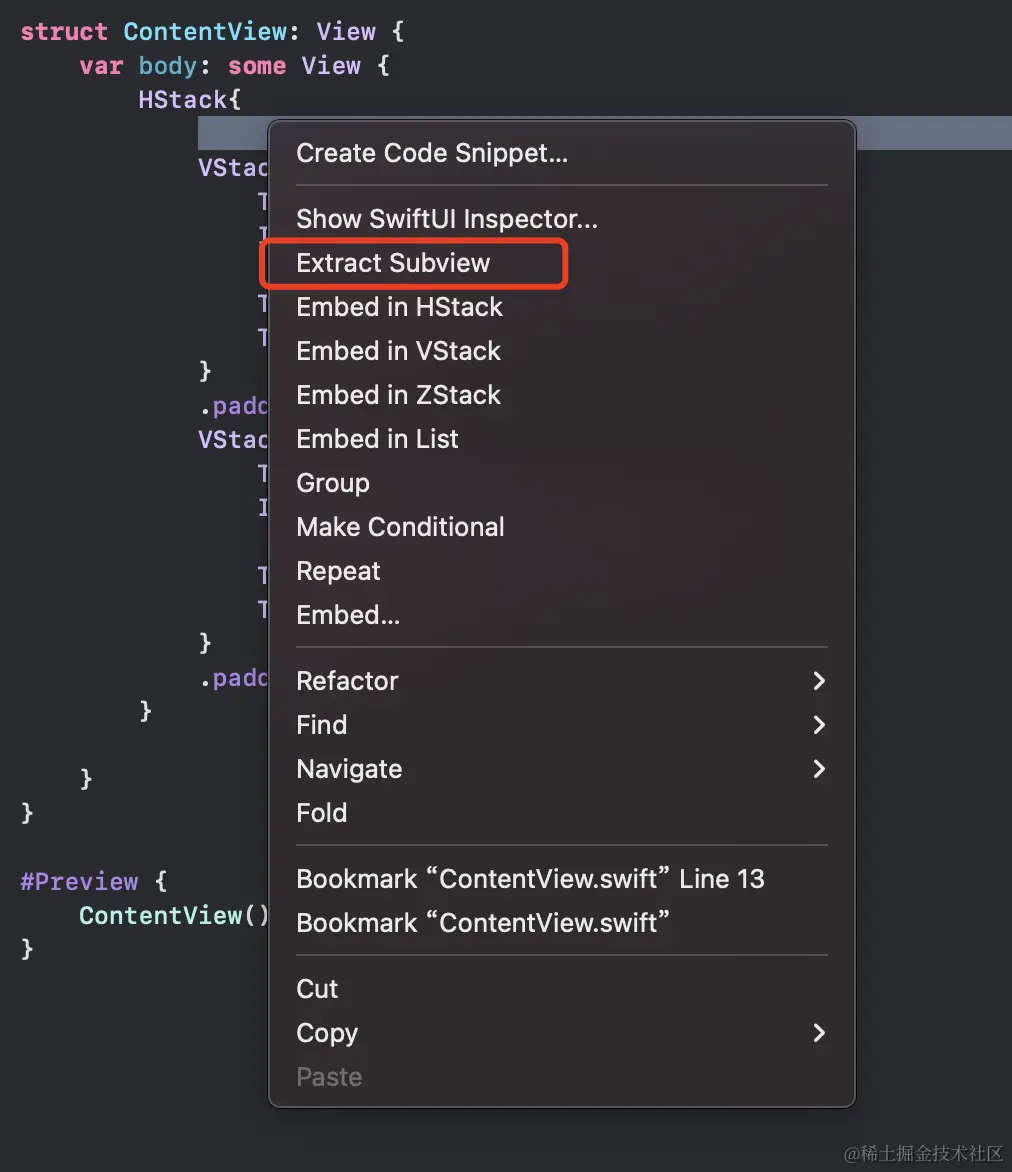The image size is (1012, 1172).
Task: Choose Bookmark "ContentView.swift" file entry
Action: [x=482, y=923]
